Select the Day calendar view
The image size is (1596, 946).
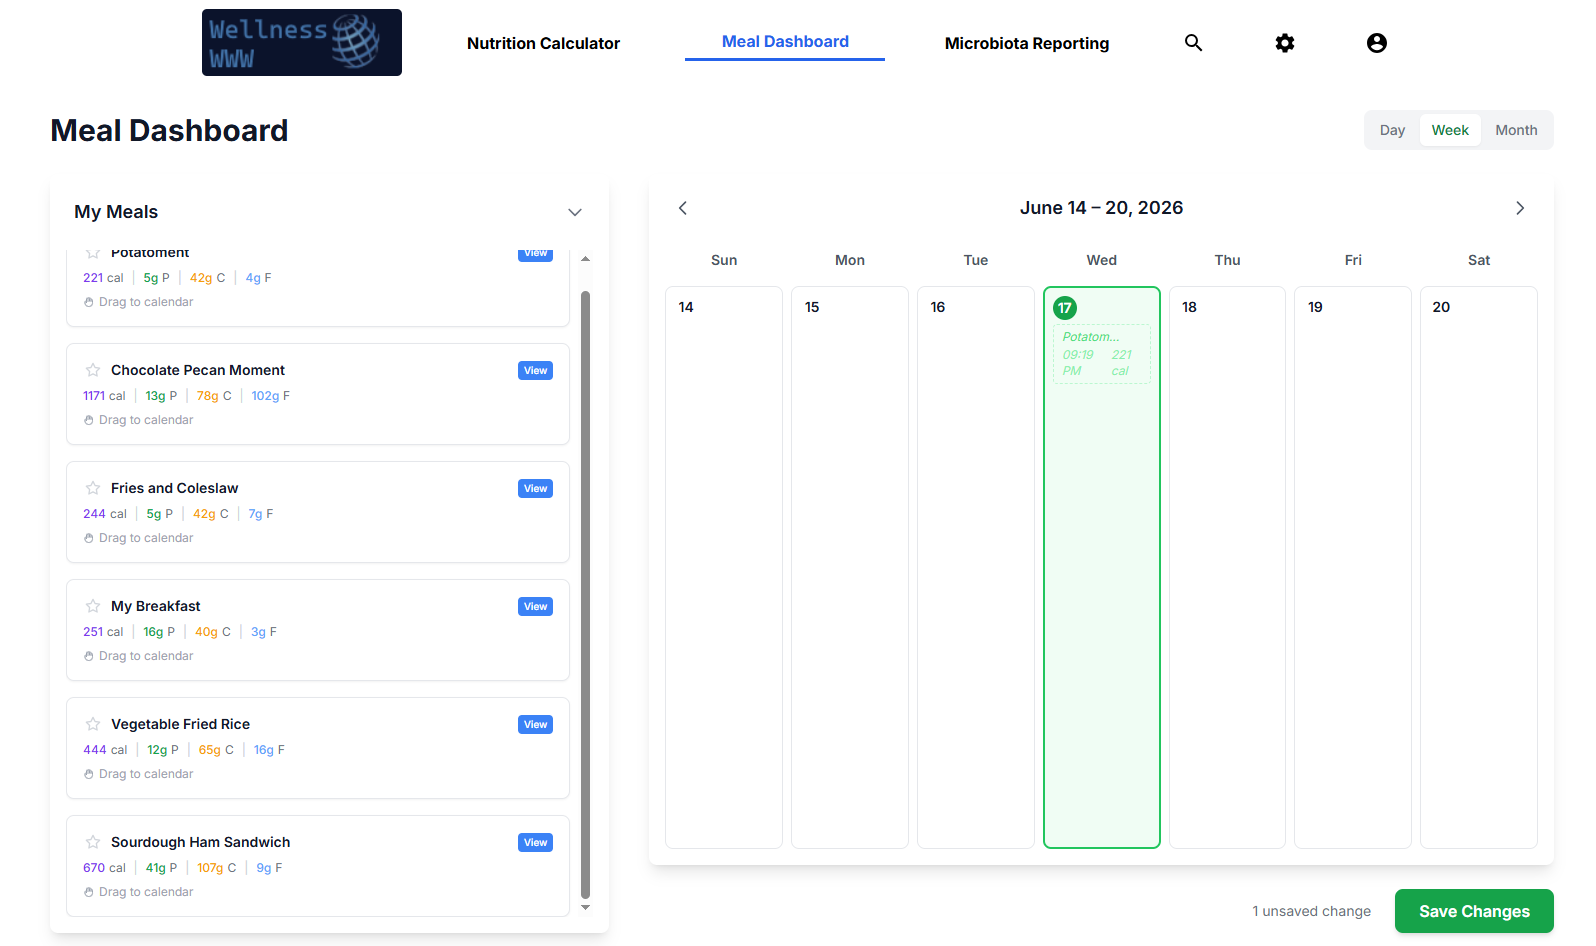coord(1392,130)
